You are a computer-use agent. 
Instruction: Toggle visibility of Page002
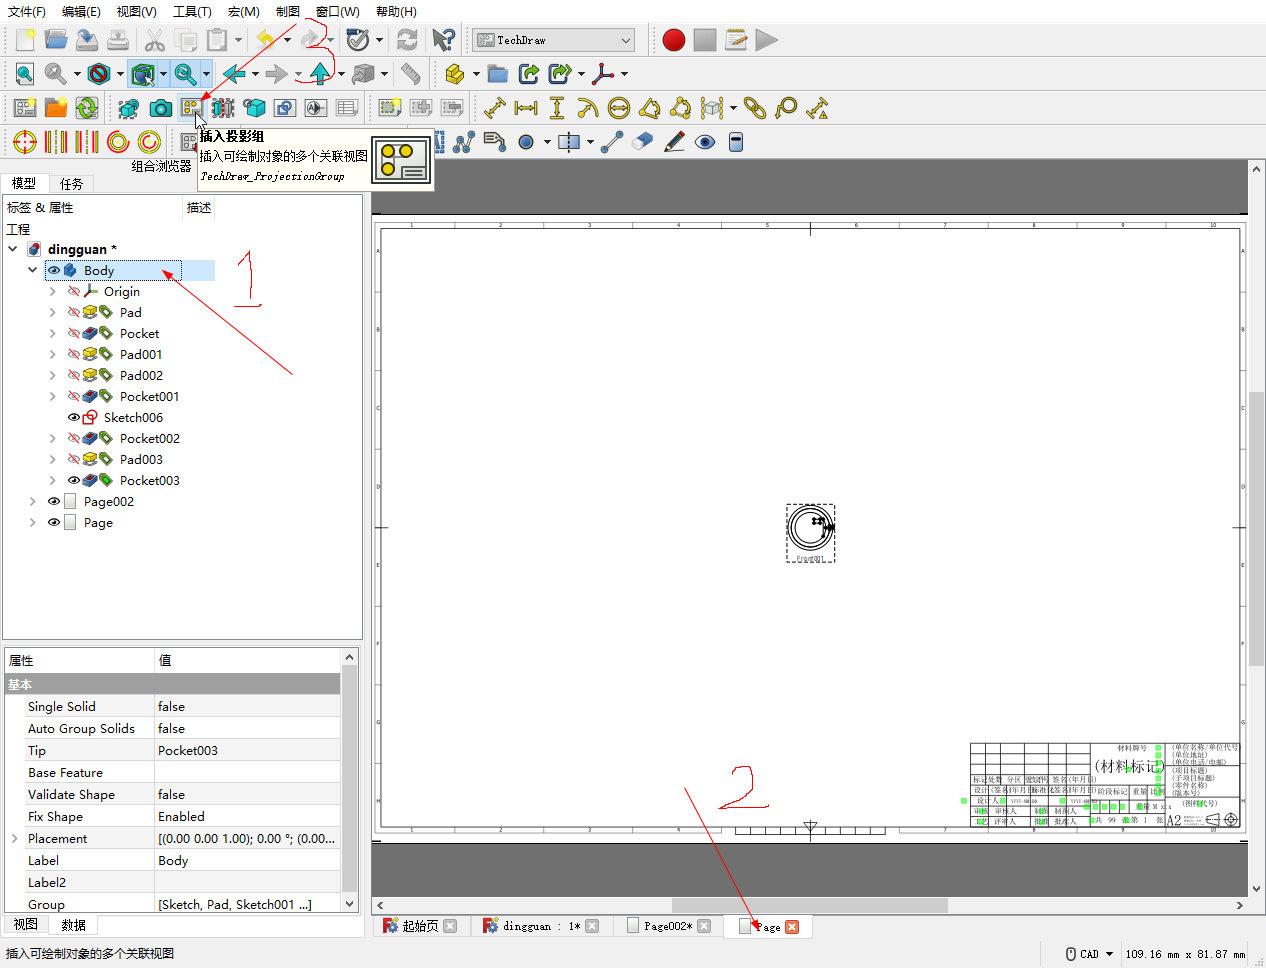pos(54,501)
